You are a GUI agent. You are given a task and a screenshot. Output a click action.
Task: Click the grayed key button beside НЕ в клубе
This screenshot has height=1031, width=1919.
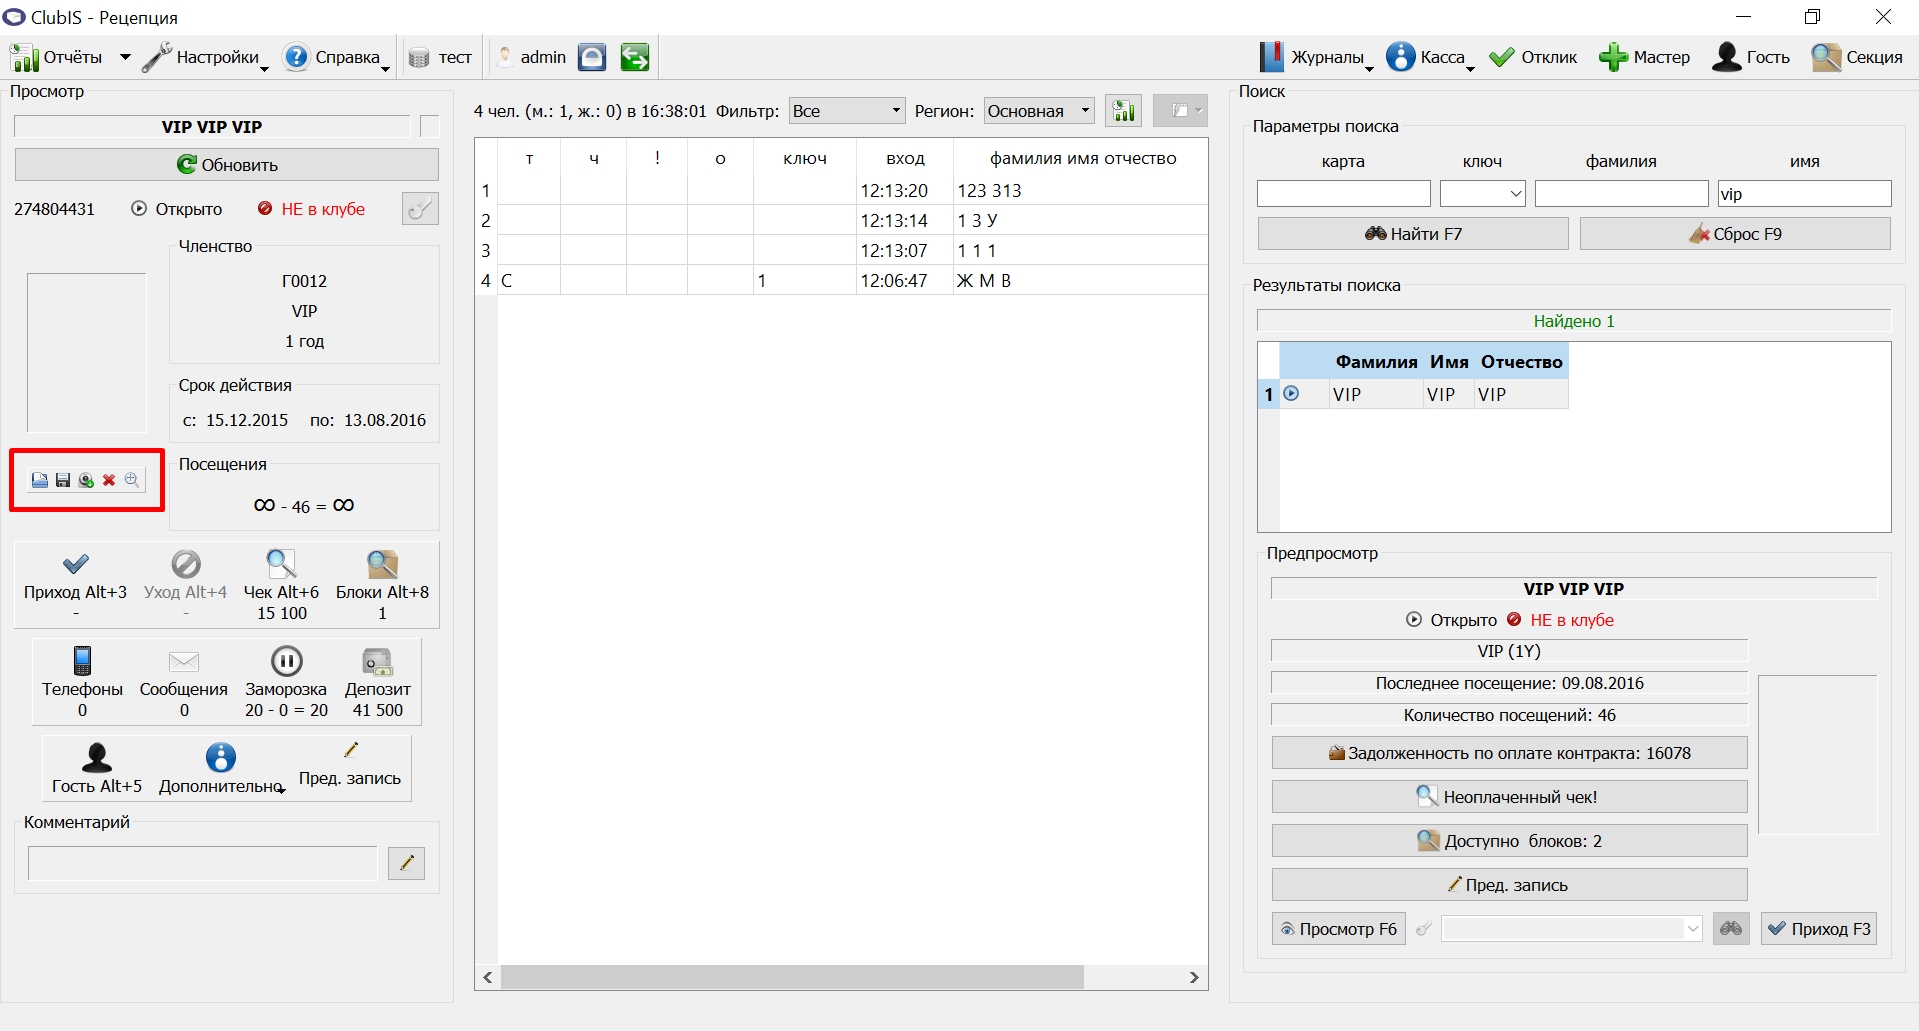point(420,208)
